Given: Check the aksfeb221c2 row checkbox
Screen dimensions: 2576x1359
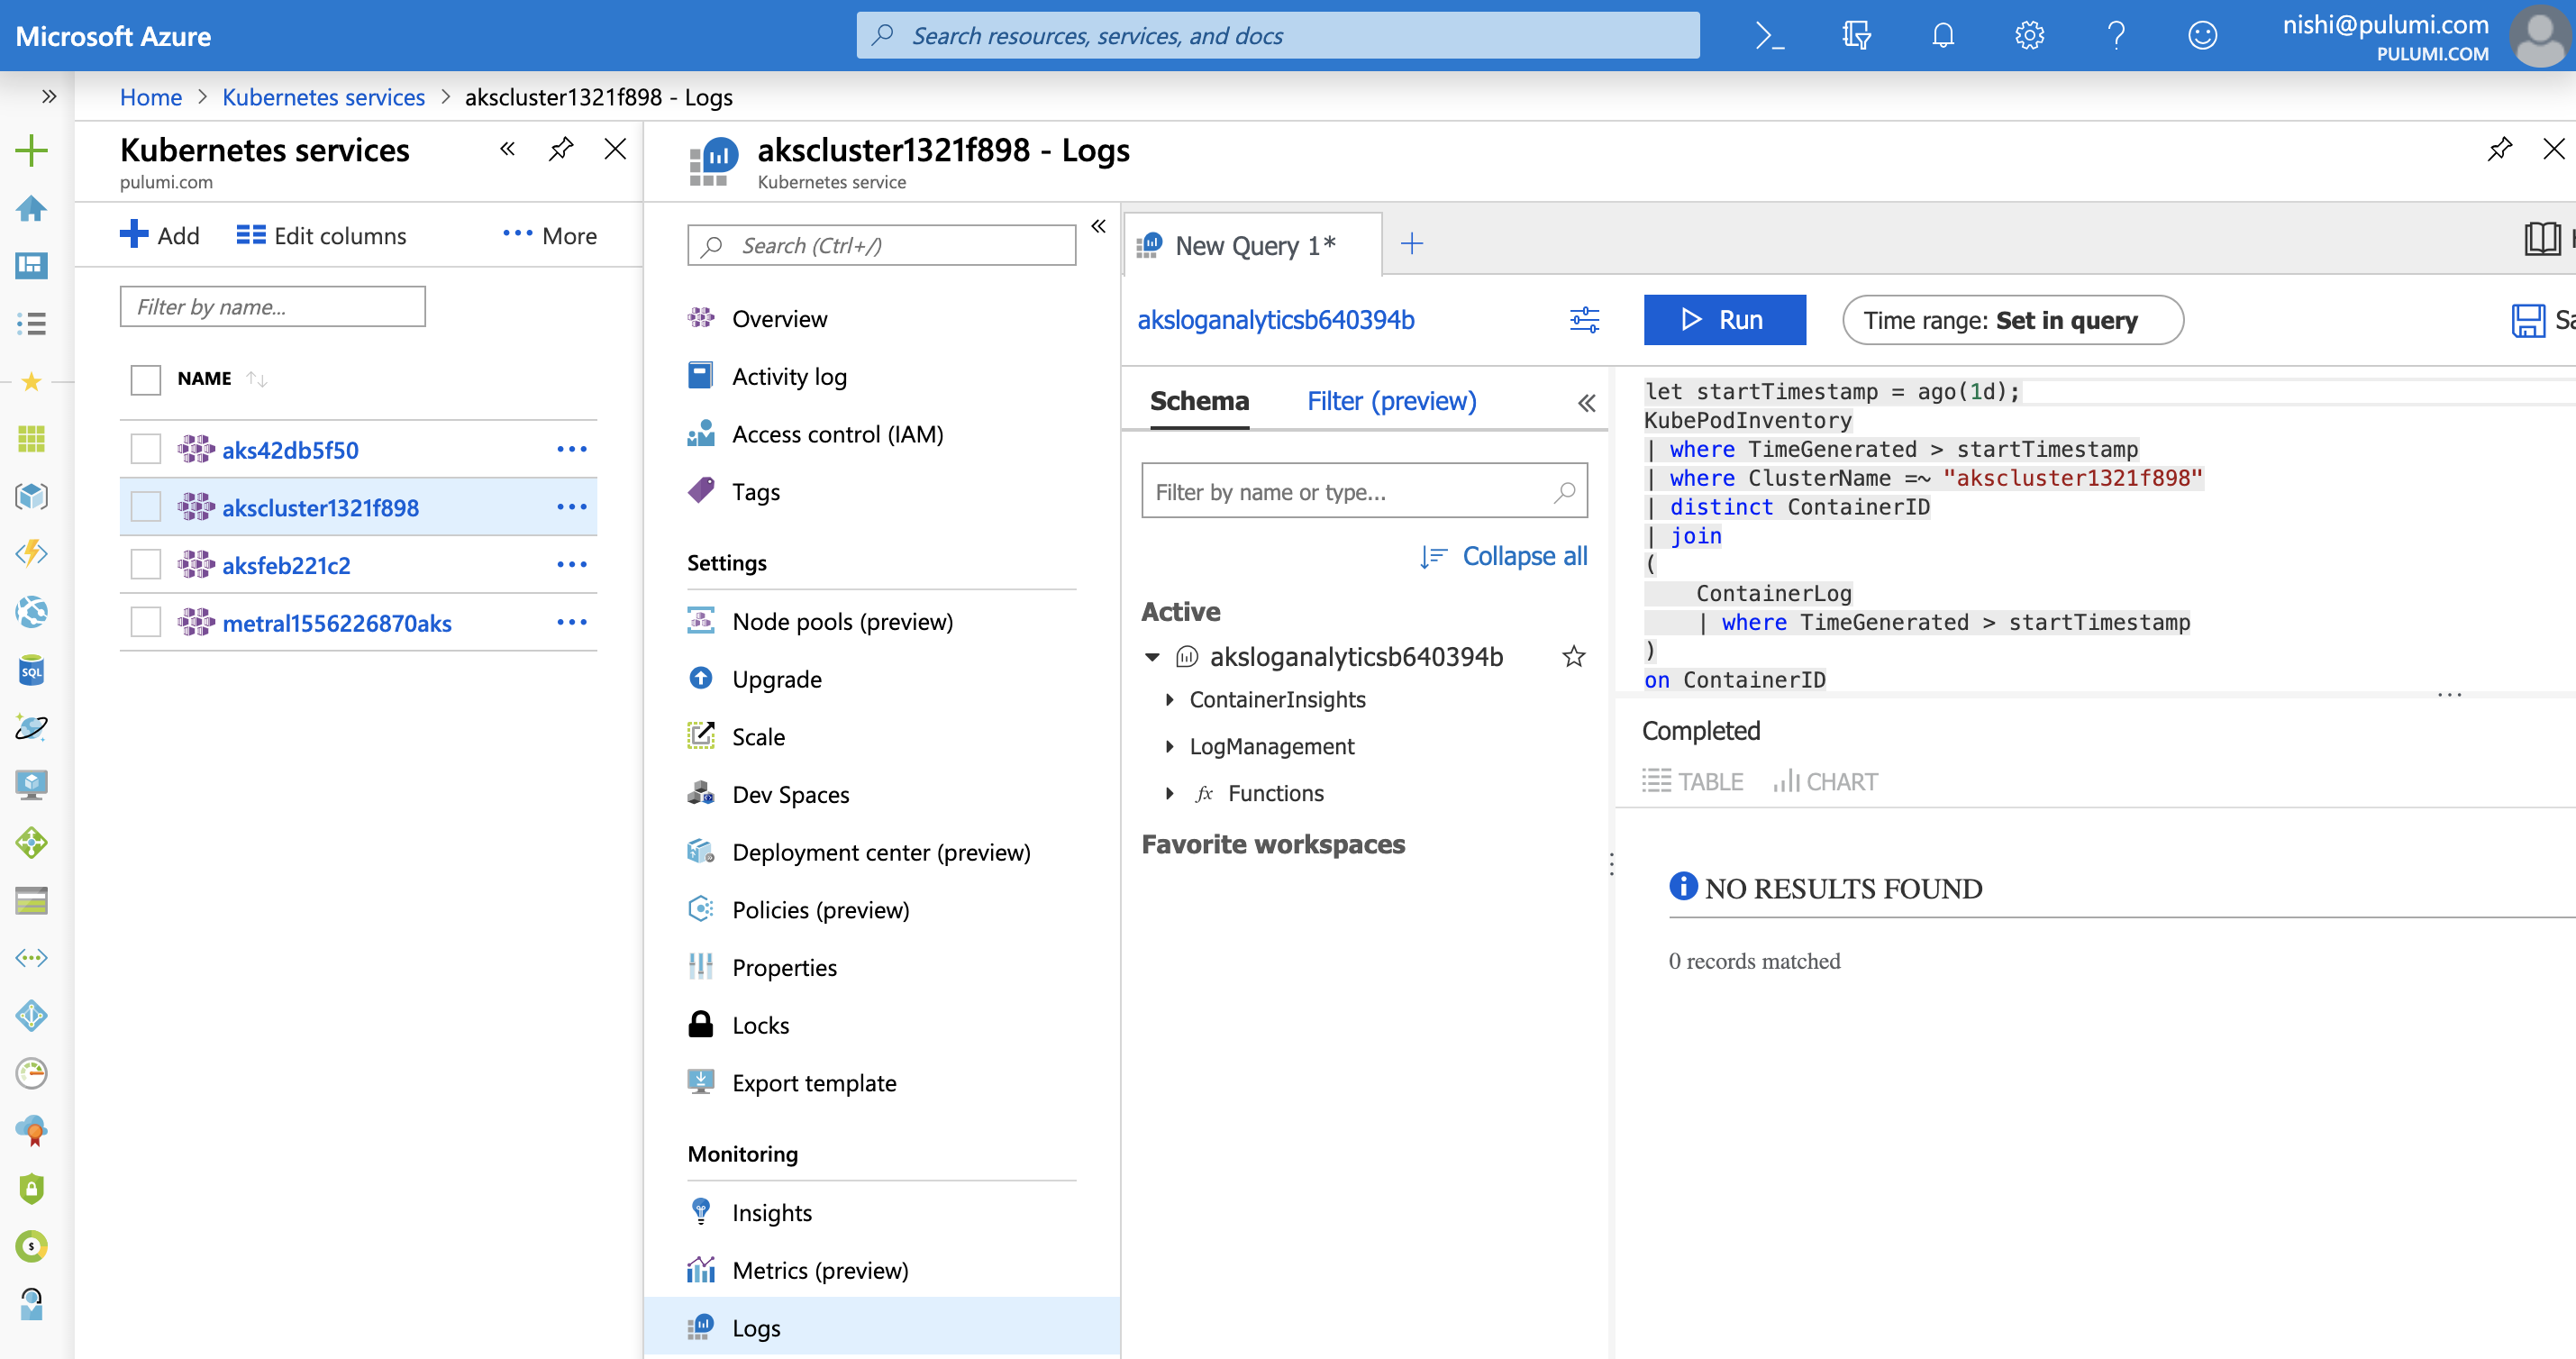Looking at the screenshot, I should click(146, 564).
